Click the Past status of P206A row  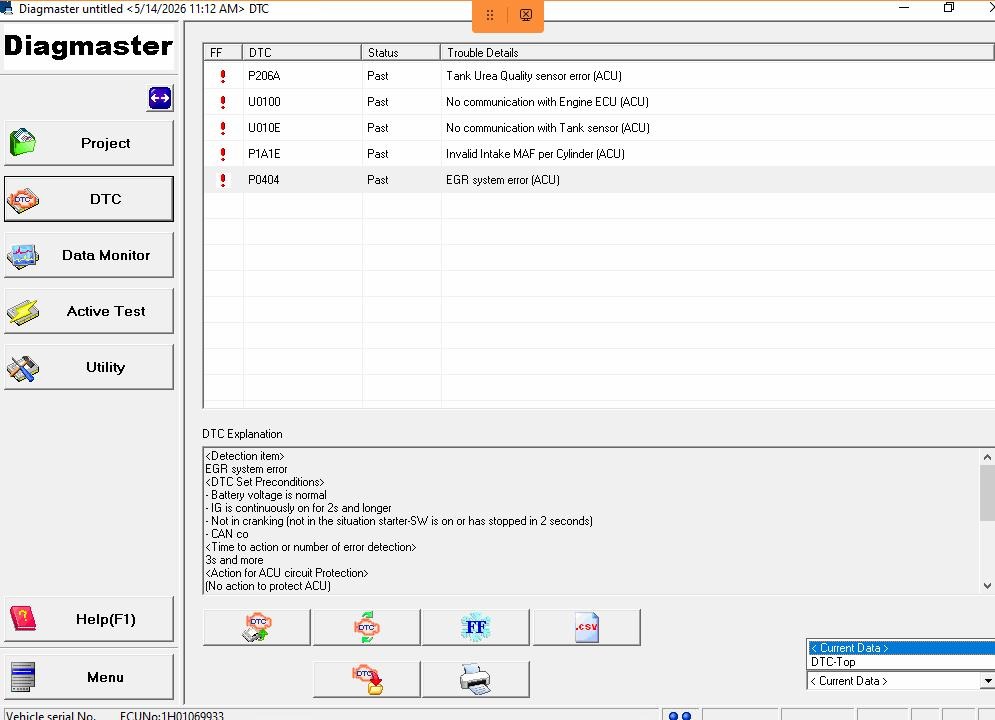pyautogui.click(x=378, y=75)
